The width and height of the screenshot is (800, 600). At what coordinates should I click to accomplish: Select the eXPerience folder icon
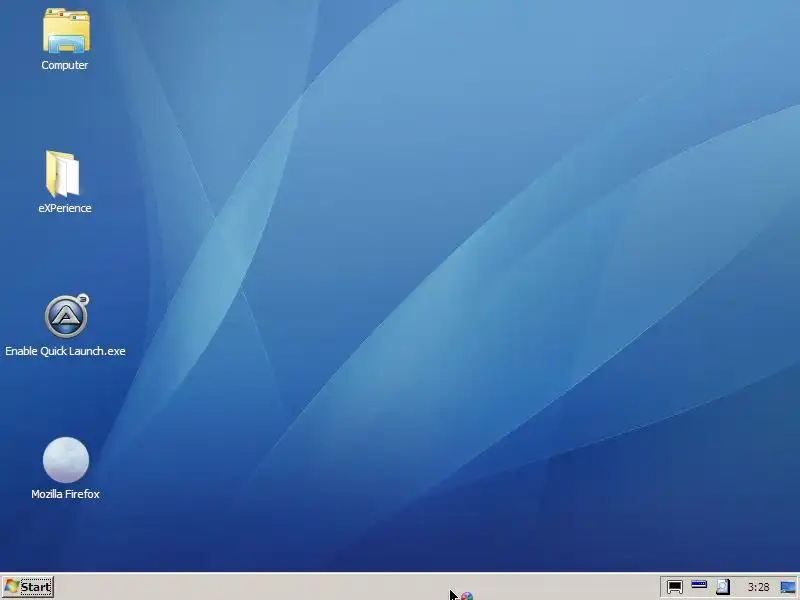click(x=63, y=173)
